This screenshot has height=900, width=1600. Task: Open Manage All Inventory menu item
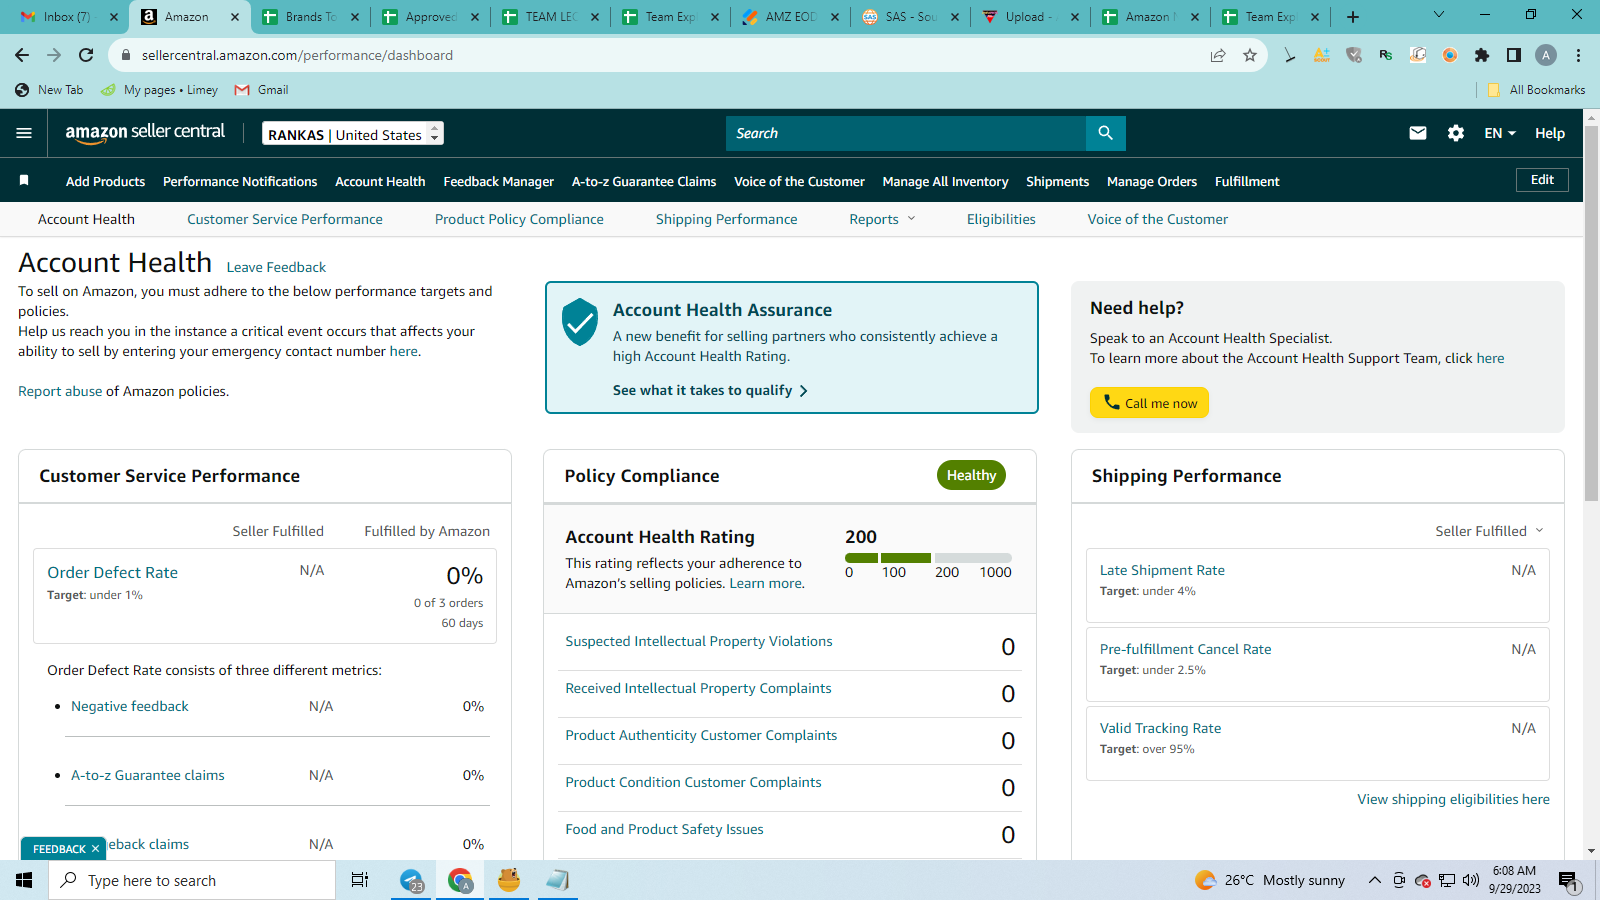pyautogui.click(x=945, y=181)
